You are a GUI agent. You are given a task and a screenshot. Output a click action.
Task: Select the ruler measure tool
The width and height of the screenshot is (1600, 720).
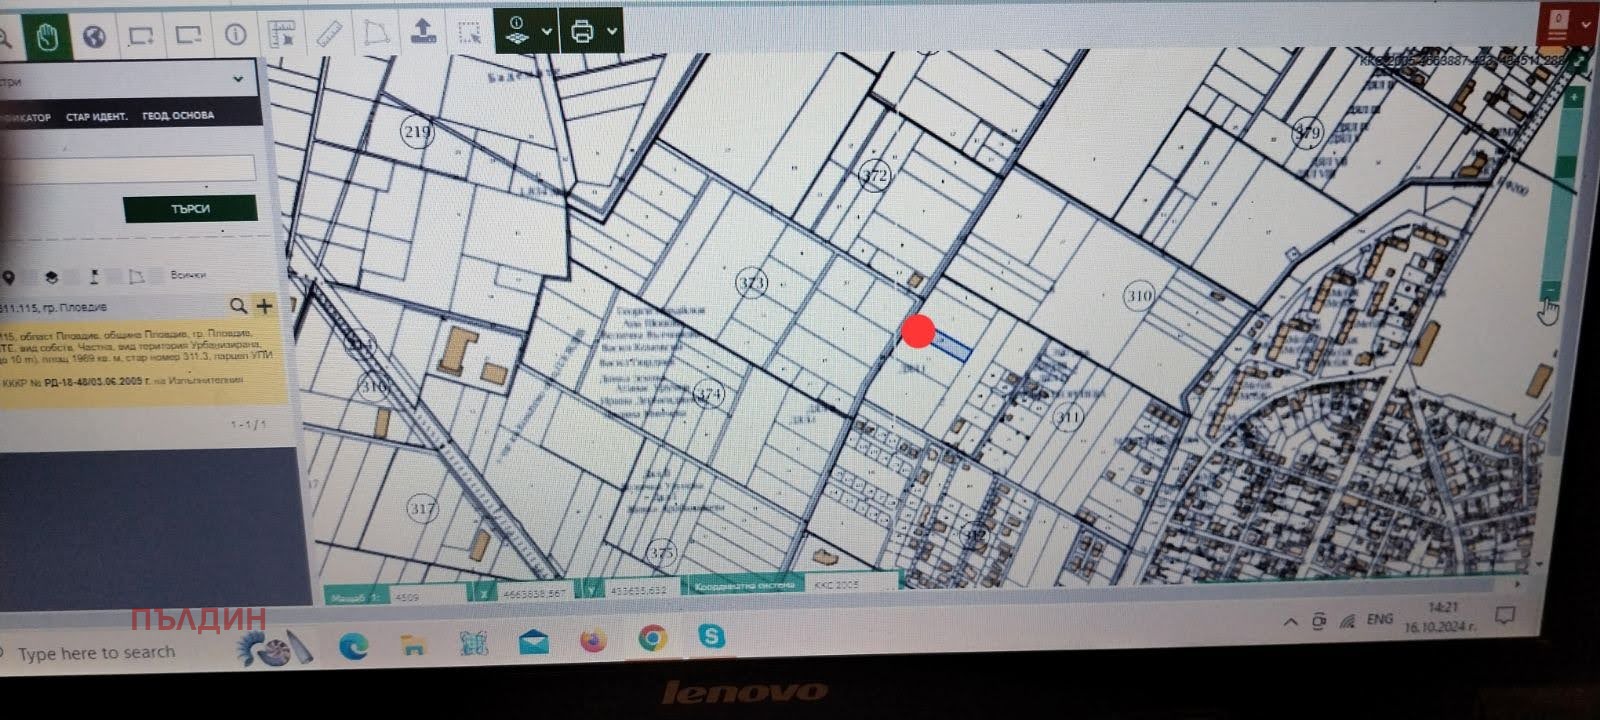[x=329, y=34]
